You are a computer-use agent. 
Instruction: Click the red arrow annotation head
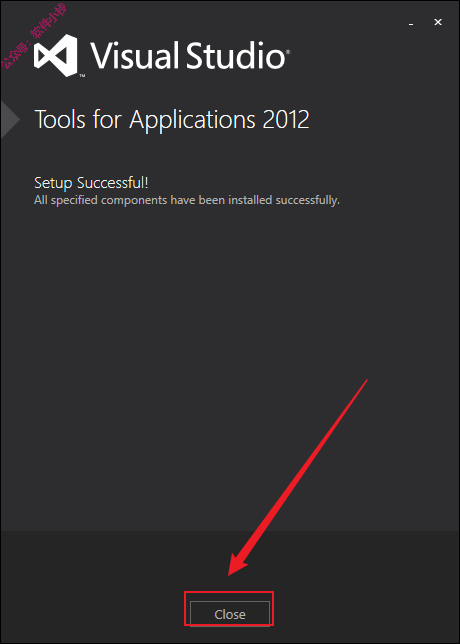pyautogui.click(x=238, y=563)
